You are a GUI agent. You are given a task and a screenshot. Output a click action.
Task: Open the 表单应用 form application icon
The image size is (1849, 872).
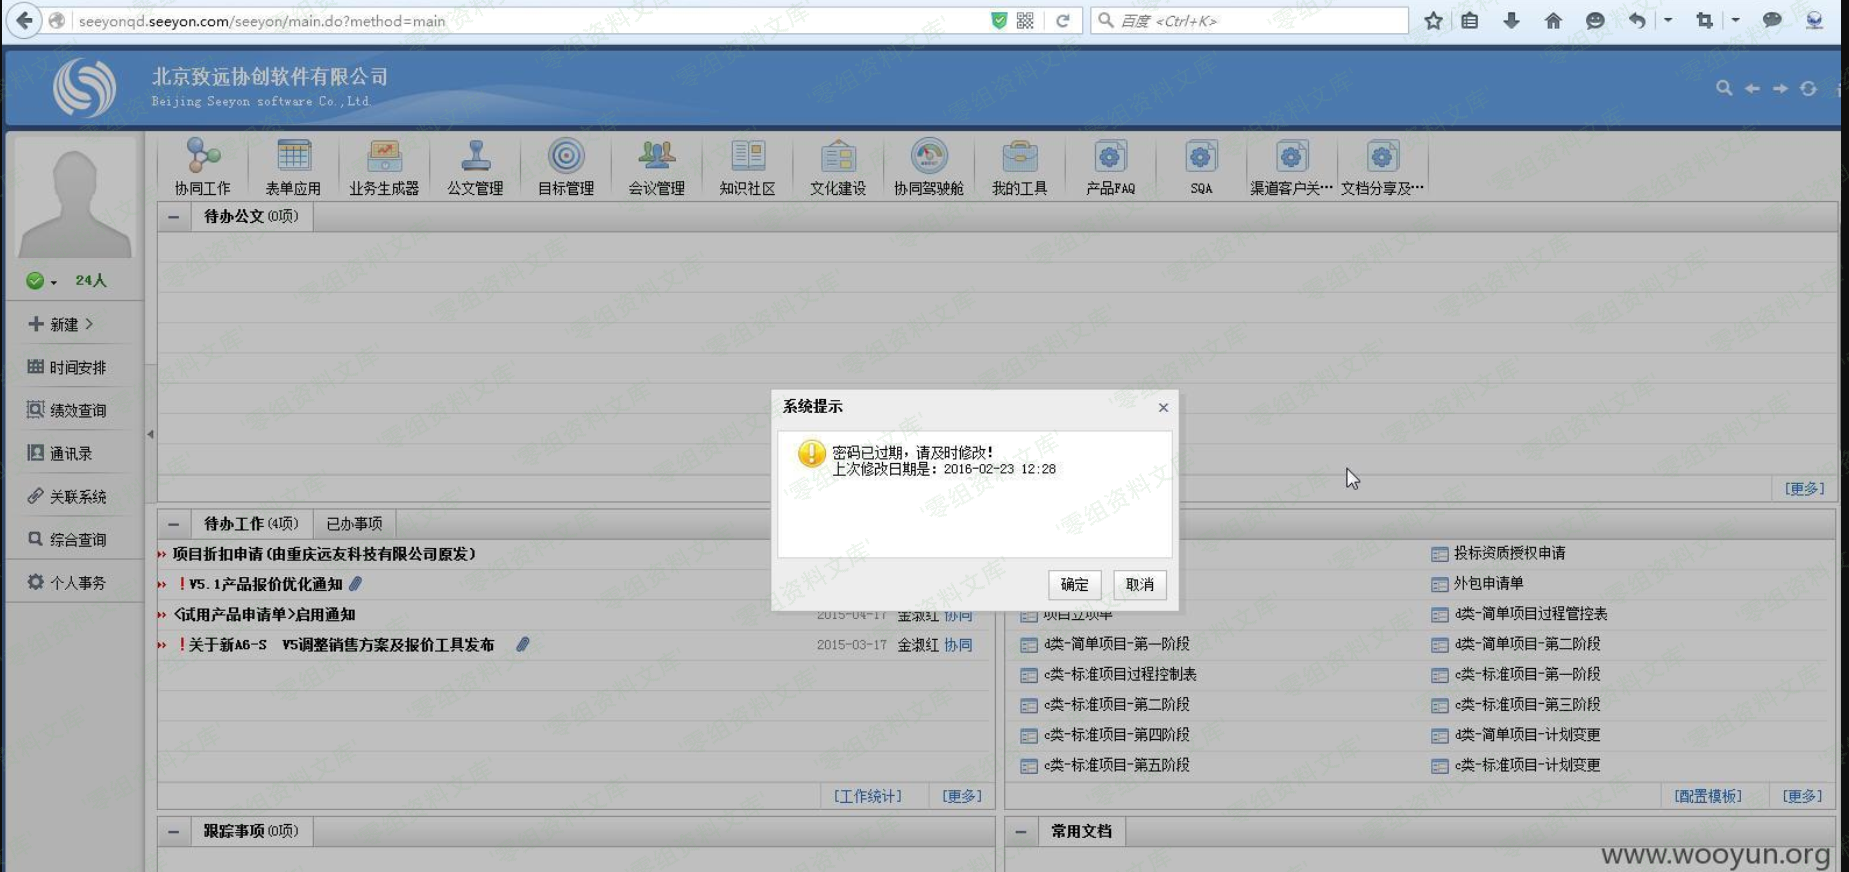(293, 158)
